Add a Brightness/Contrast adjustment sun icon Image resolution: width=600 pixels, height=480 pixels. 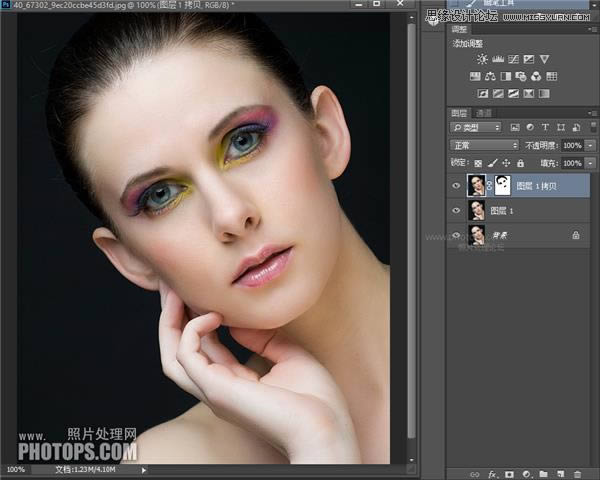[482, 59]
